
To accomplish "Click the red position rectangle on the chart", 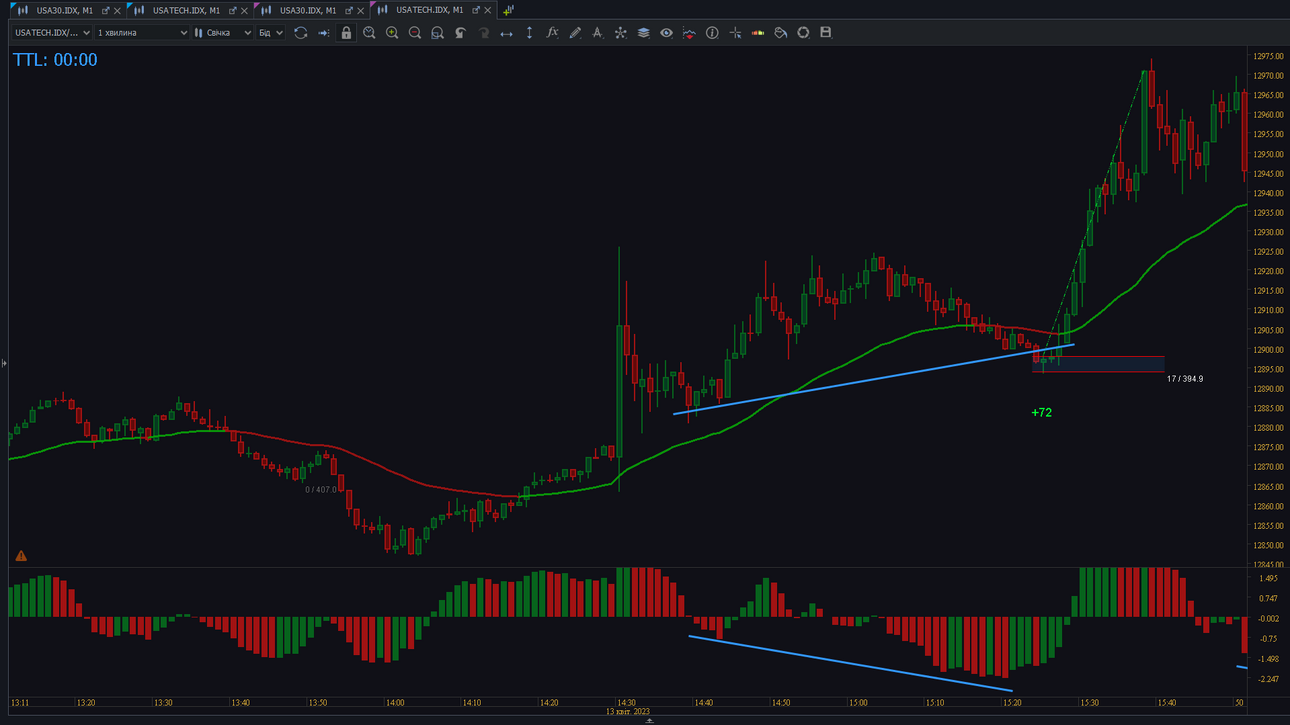I will point(1098,364).
